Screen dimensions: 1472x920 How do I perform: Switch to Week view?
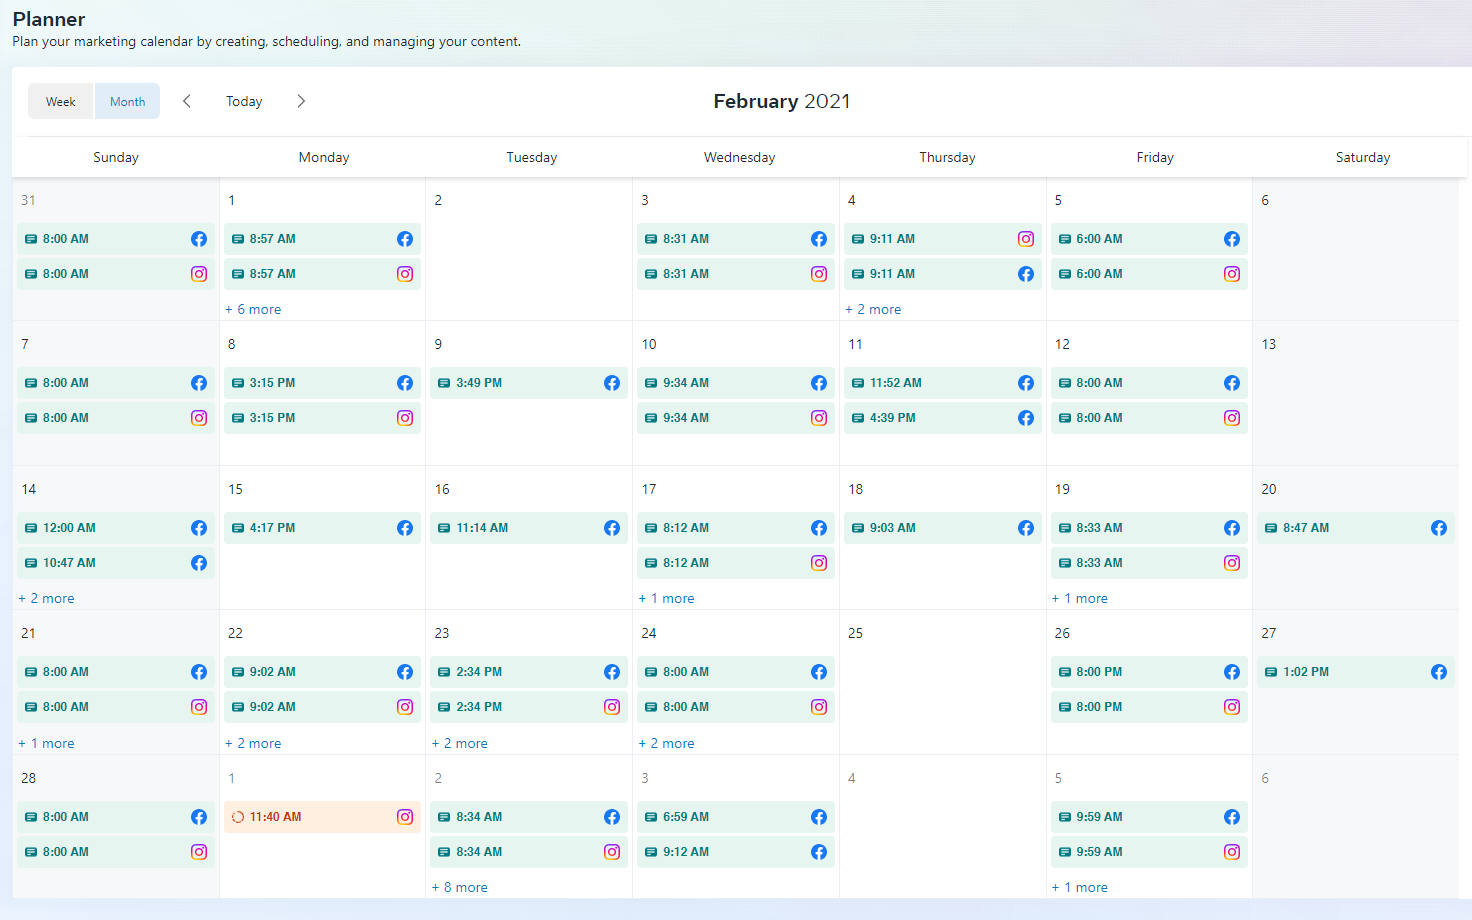pyautogui.click(x=61, y=101)
